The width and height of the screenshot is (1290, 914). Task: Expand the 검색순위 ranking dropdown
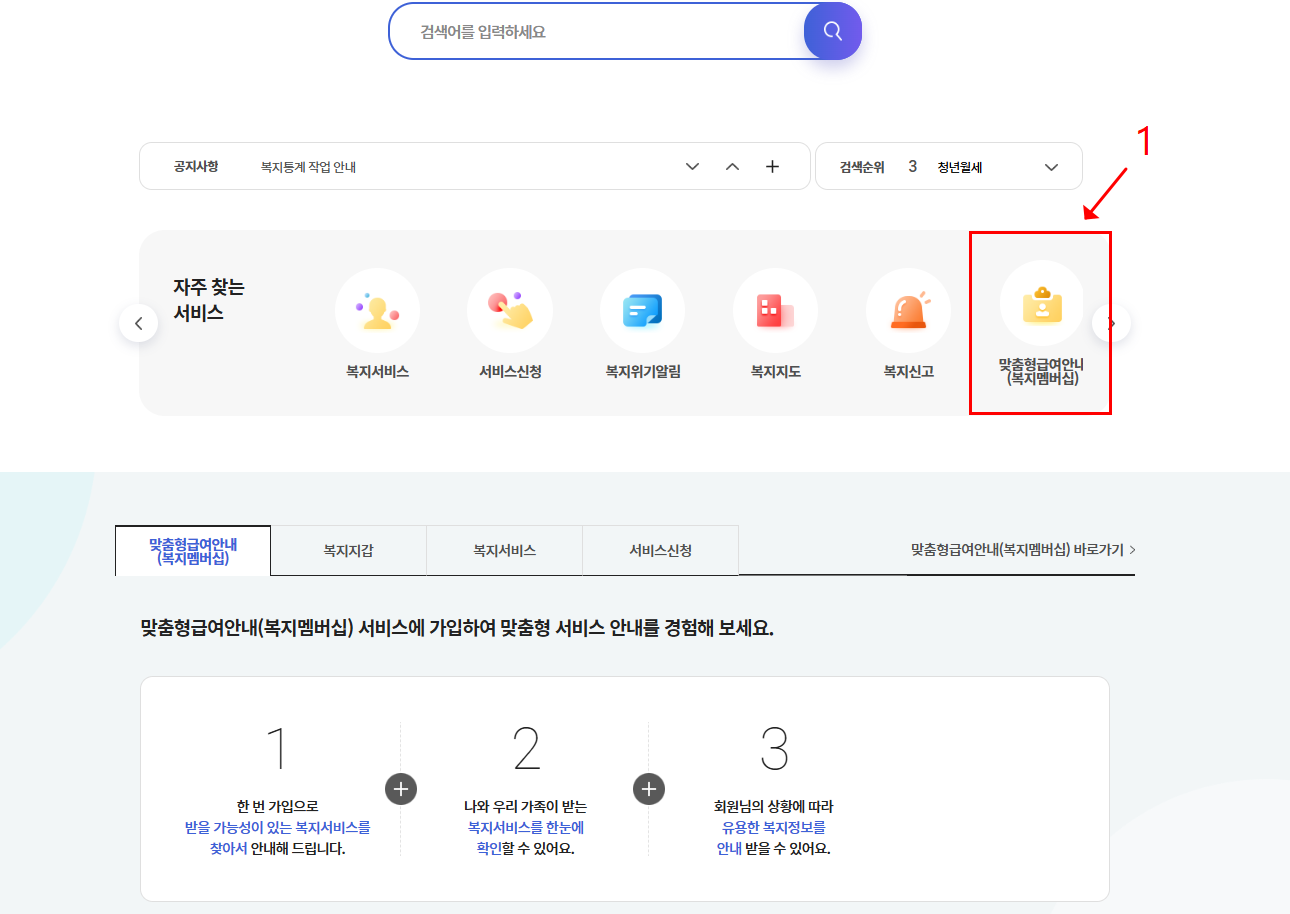click(1051, 167)
